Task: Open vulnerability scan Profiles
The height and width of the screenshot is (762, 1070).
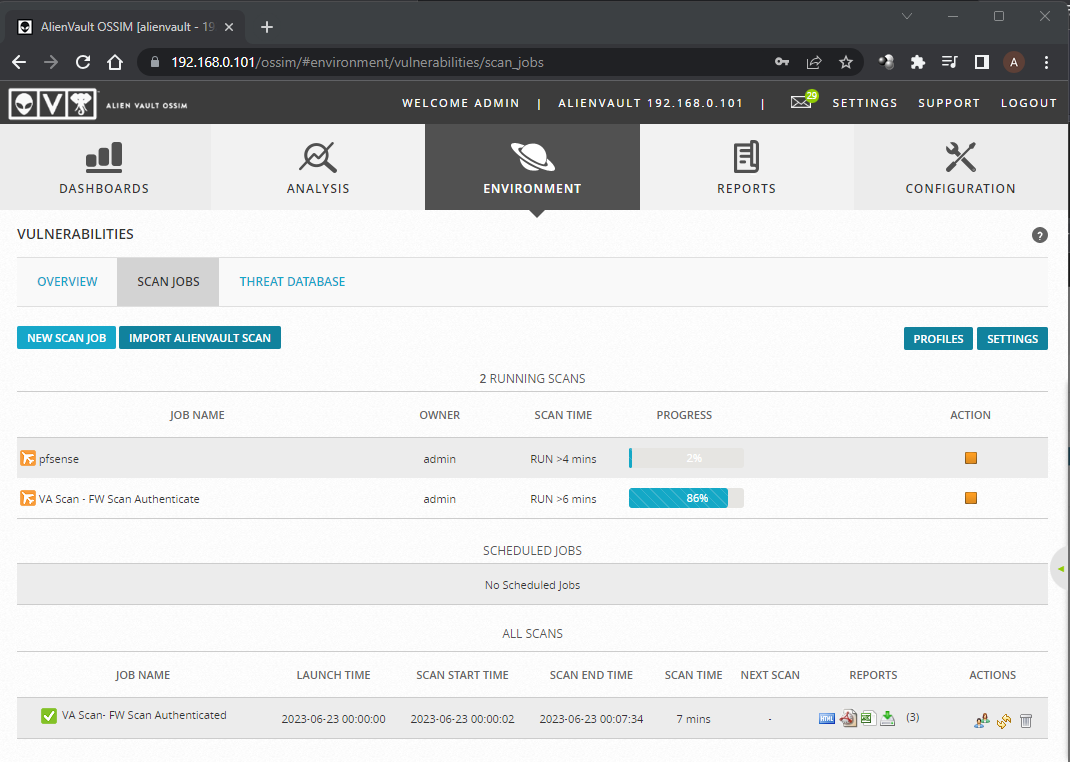Action: pos(938,338)
